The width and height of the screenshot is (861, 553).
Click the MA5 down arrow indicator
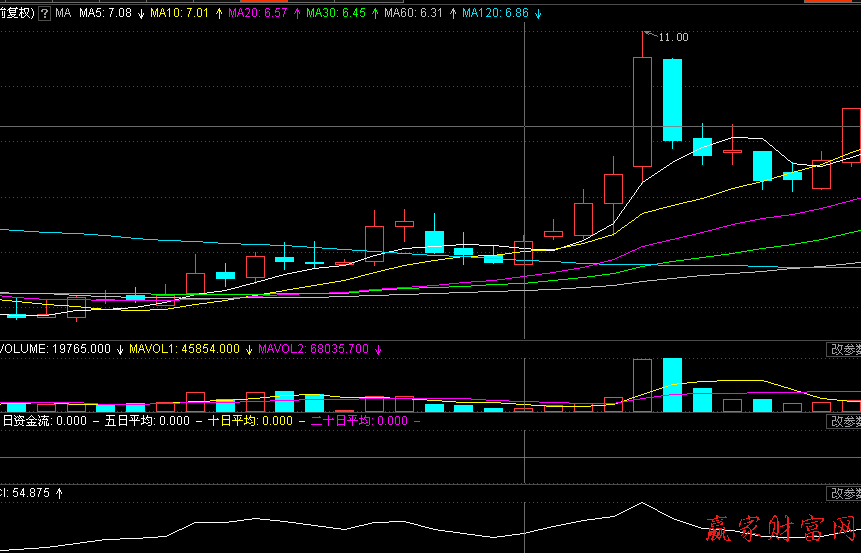pos(139,13)
